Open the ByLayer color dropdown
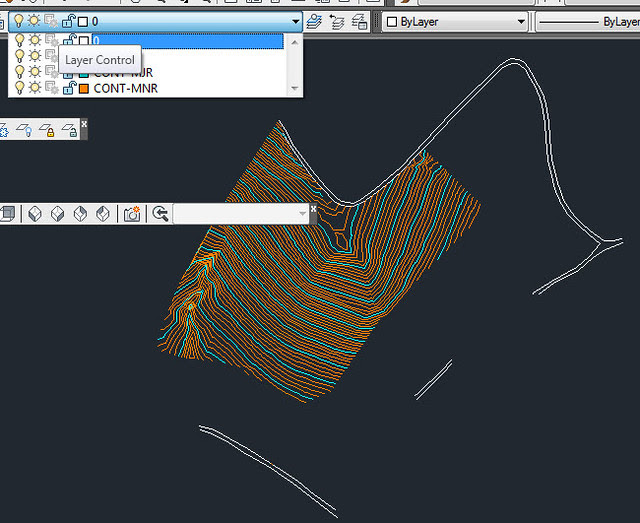This screenshot has height=523, width=640. click(453, 21)
